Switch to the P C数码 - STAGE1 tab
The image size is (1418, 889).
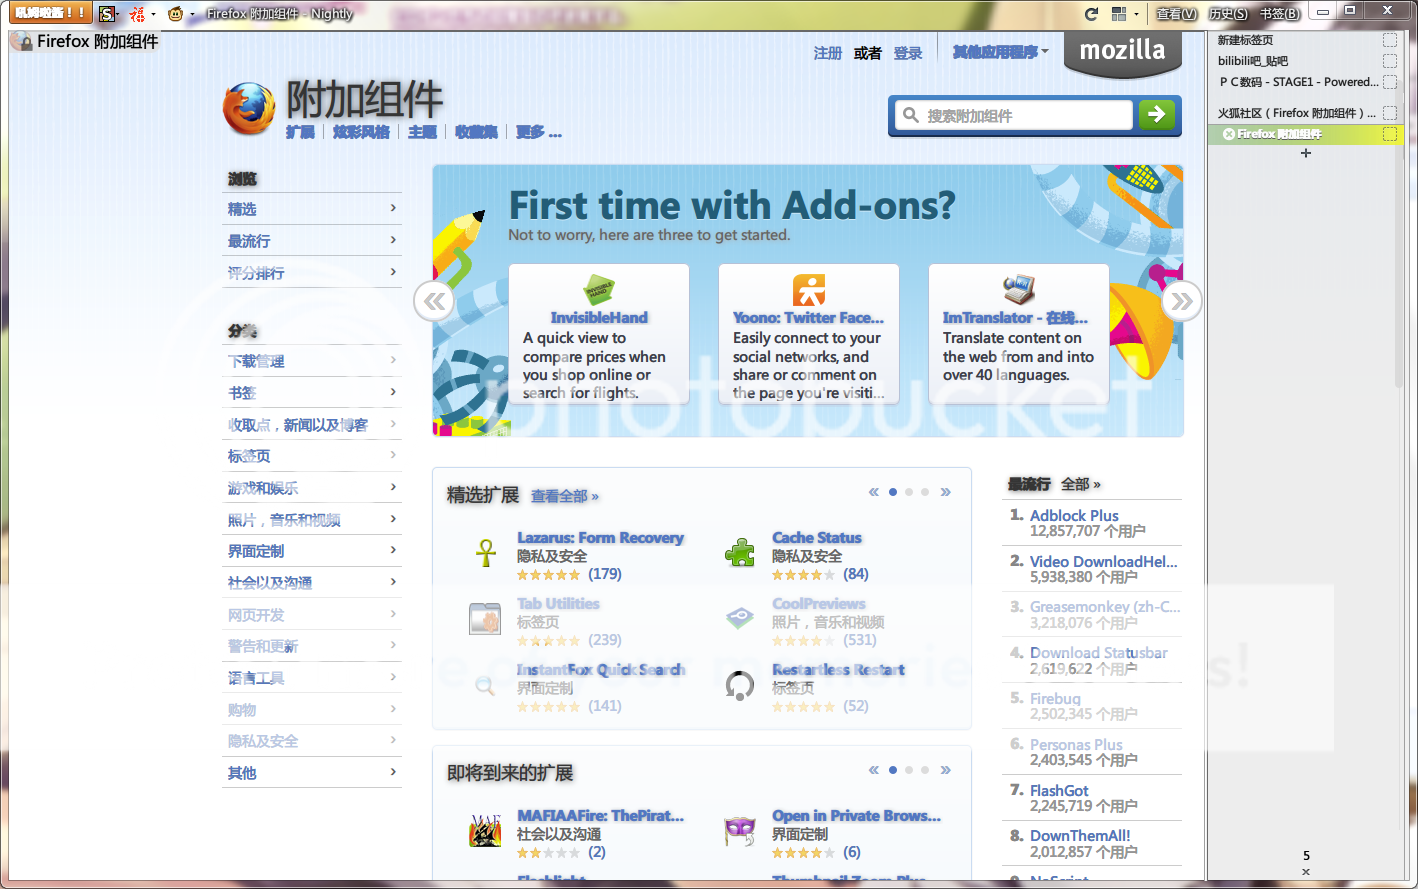1305,82
